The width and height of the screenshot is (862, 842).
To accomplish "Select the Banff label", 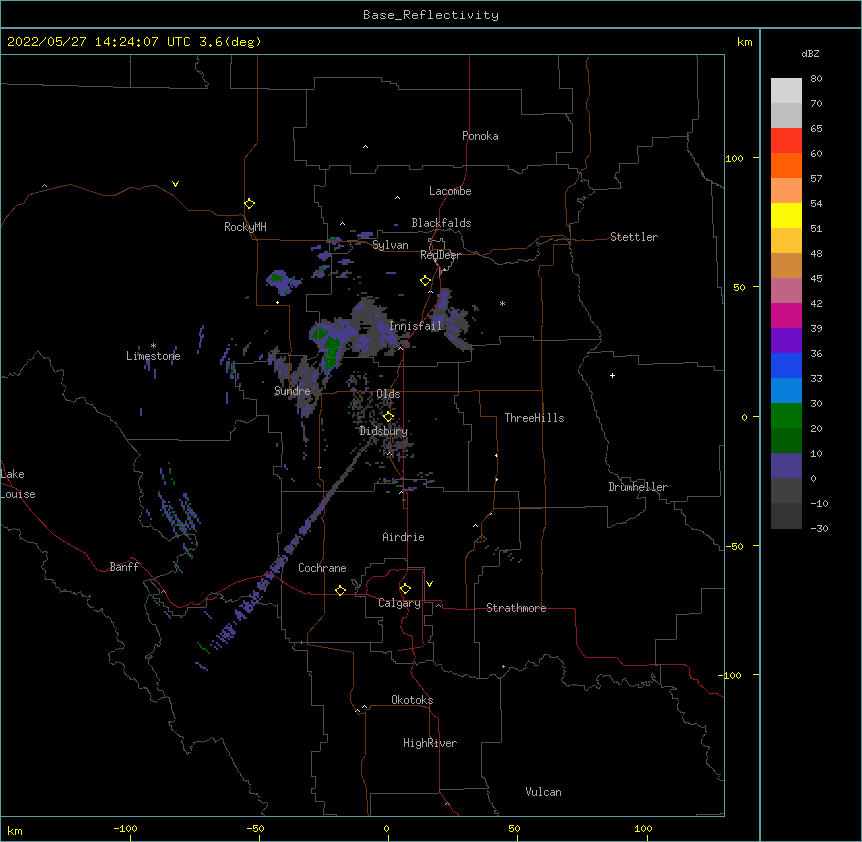I will click(x=124, y=567).
